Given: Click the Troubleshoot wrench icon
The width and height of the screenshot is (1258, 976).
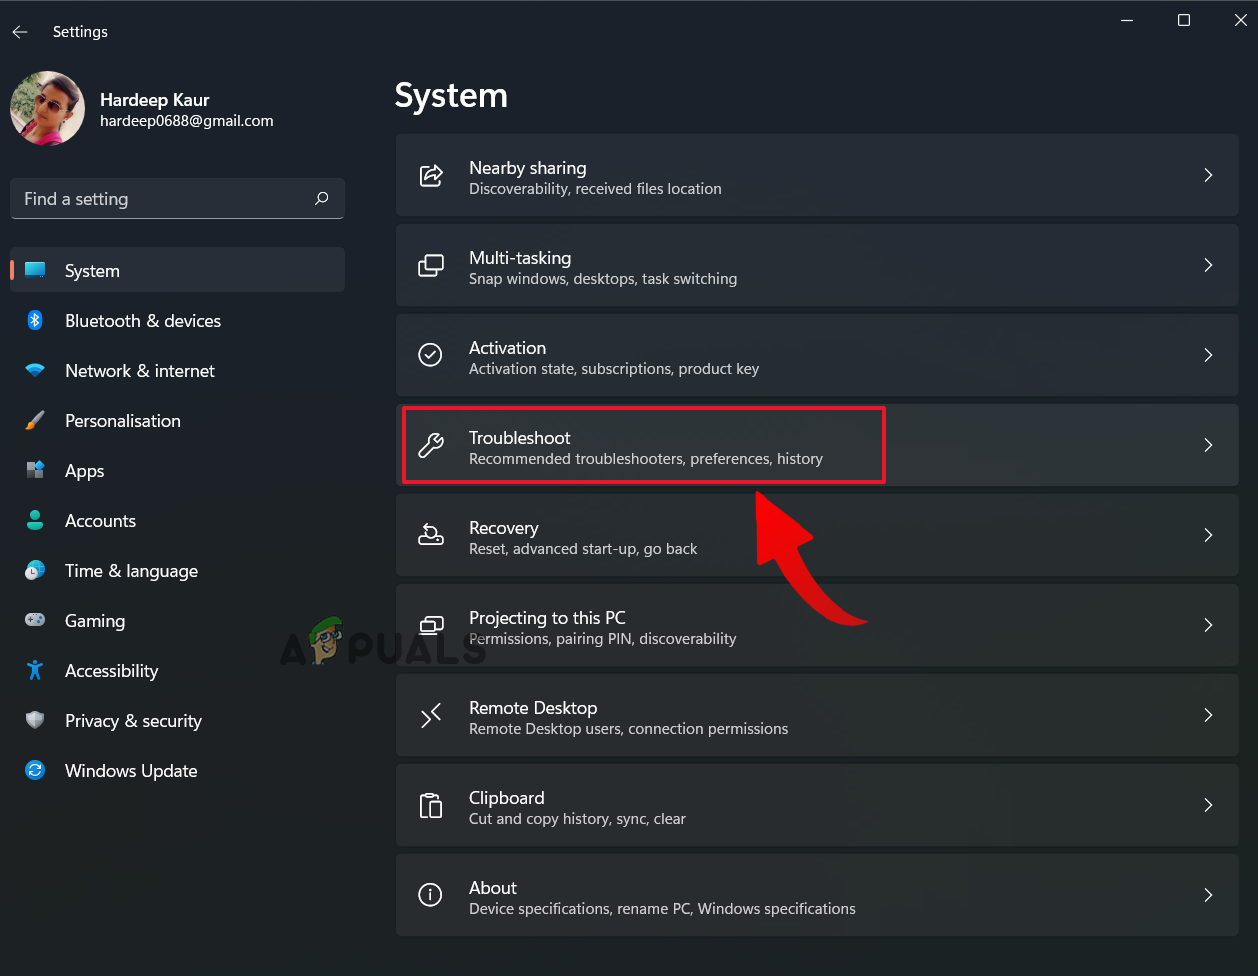Looking at the screenshot, I should (x=430, y=446).
